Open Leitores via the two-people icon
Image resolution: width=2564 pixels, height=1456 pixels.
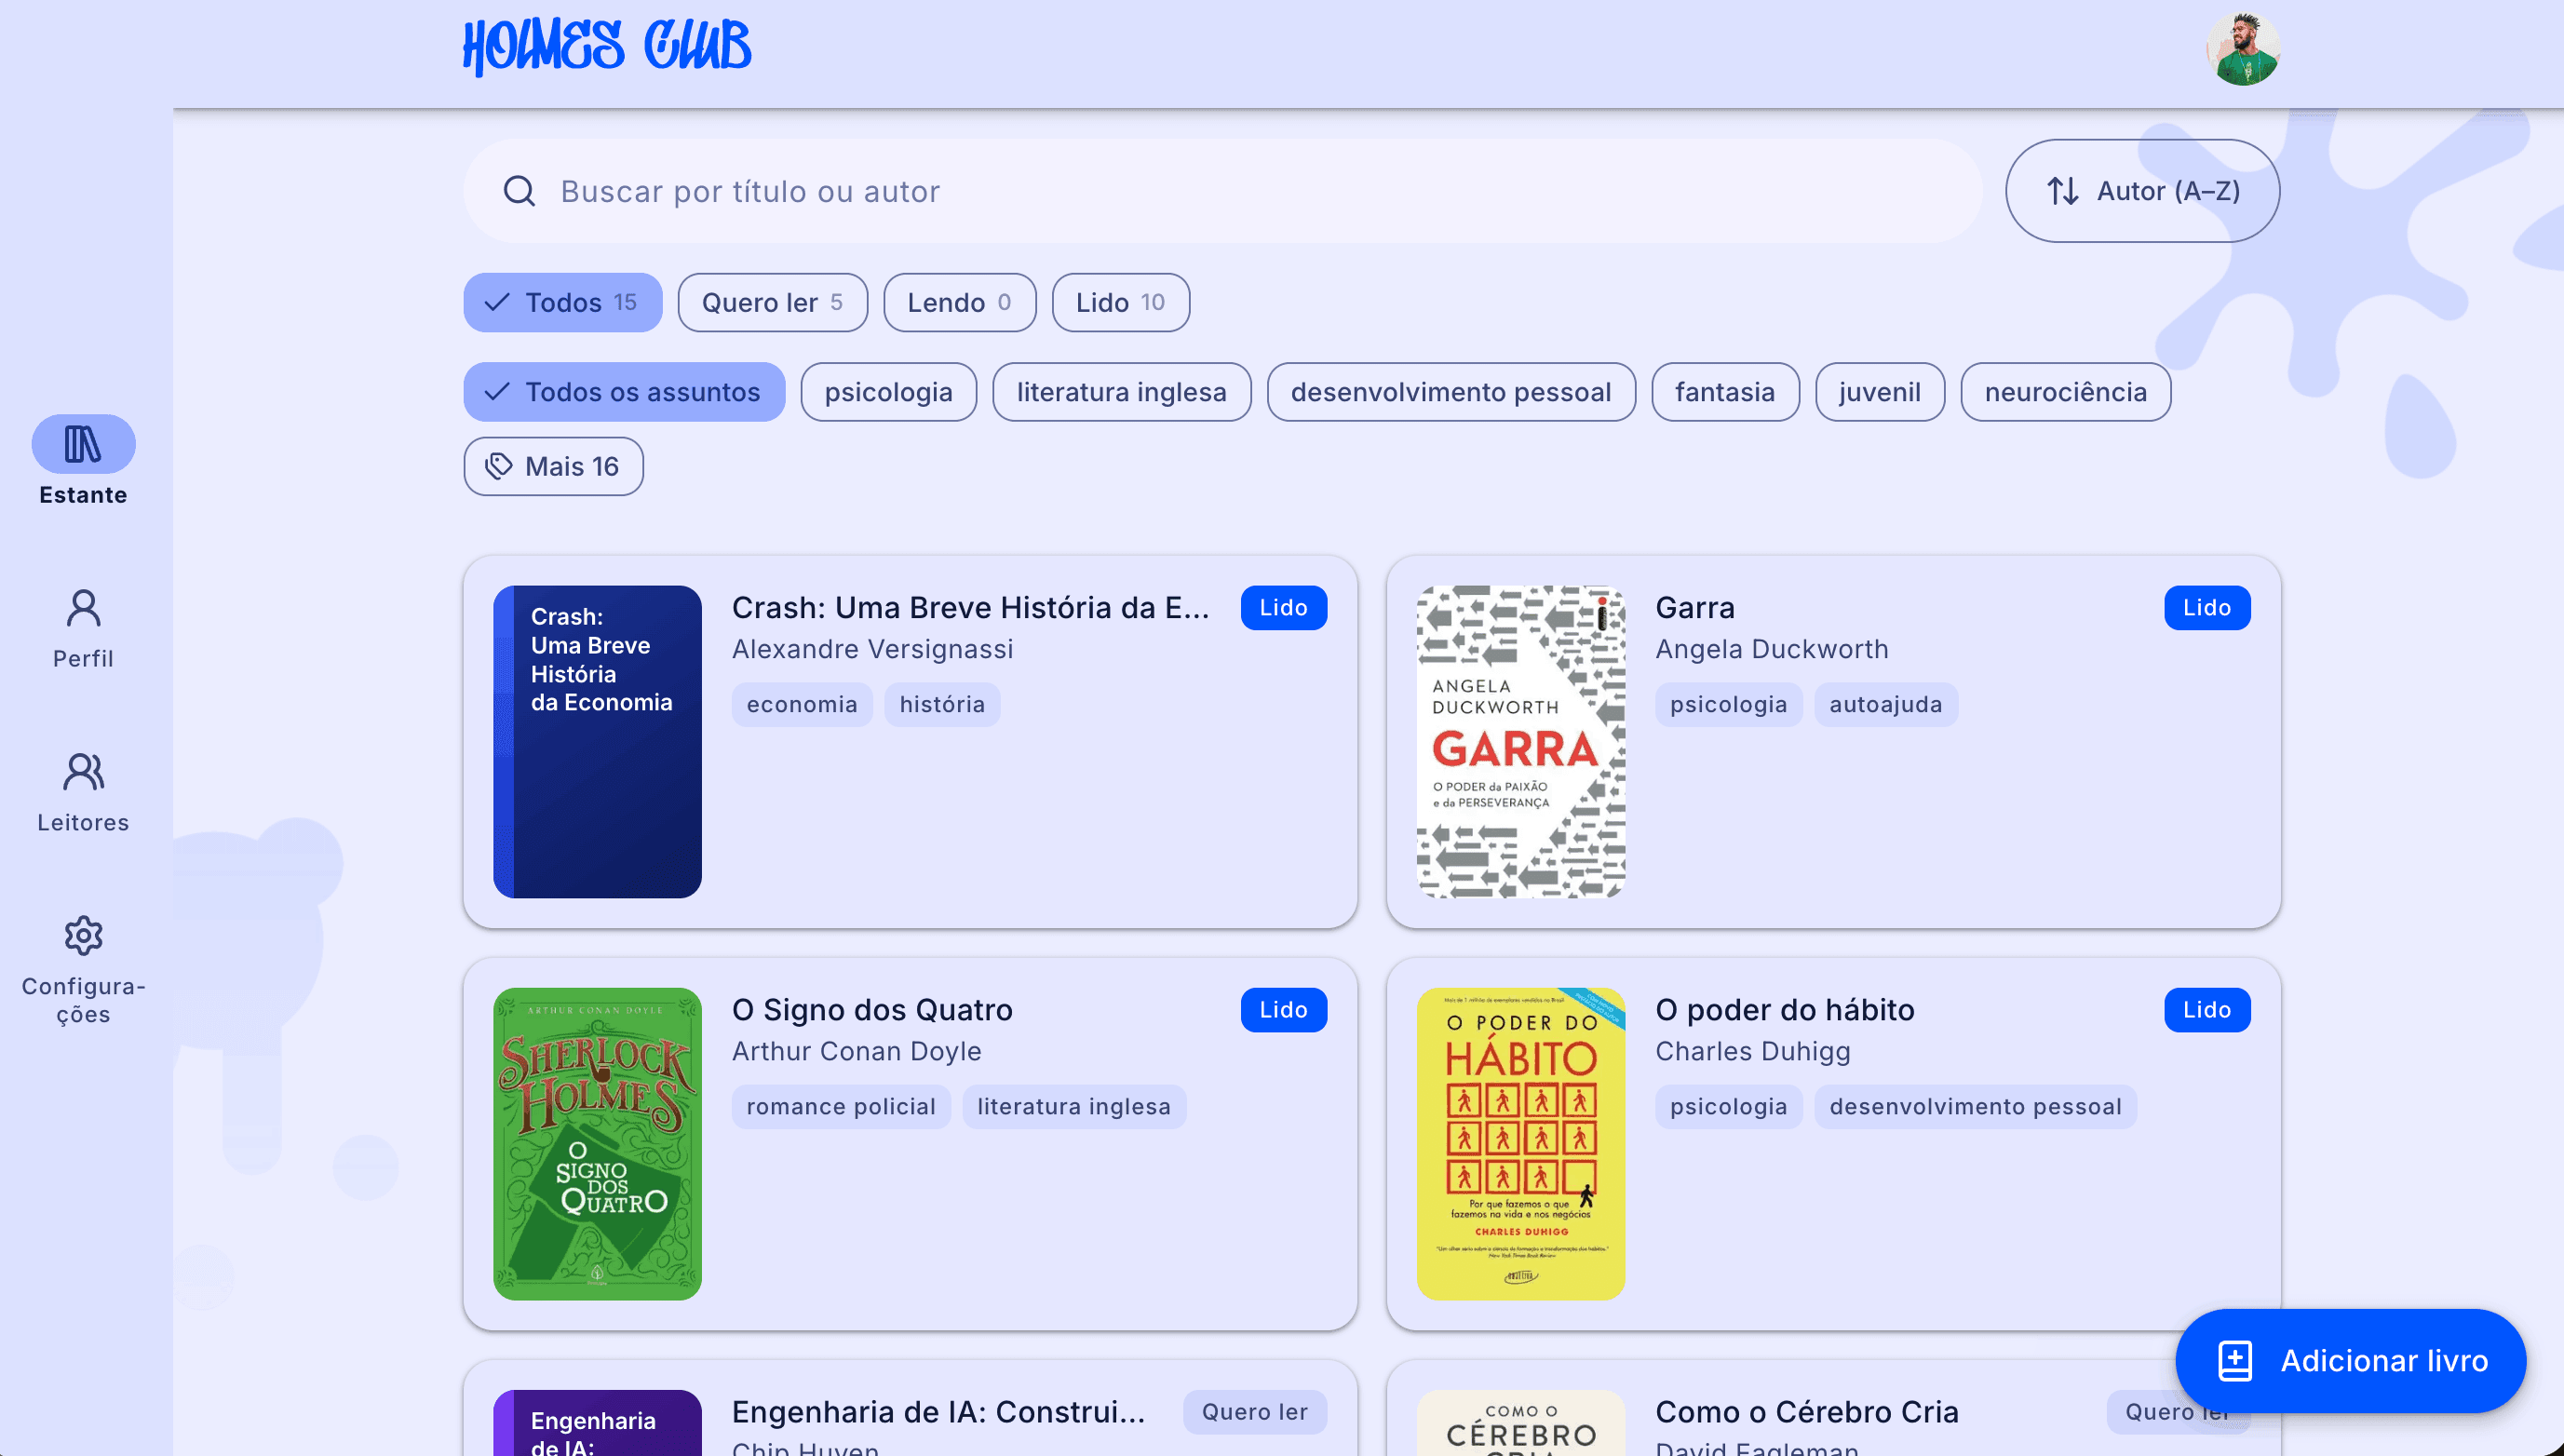83,772
